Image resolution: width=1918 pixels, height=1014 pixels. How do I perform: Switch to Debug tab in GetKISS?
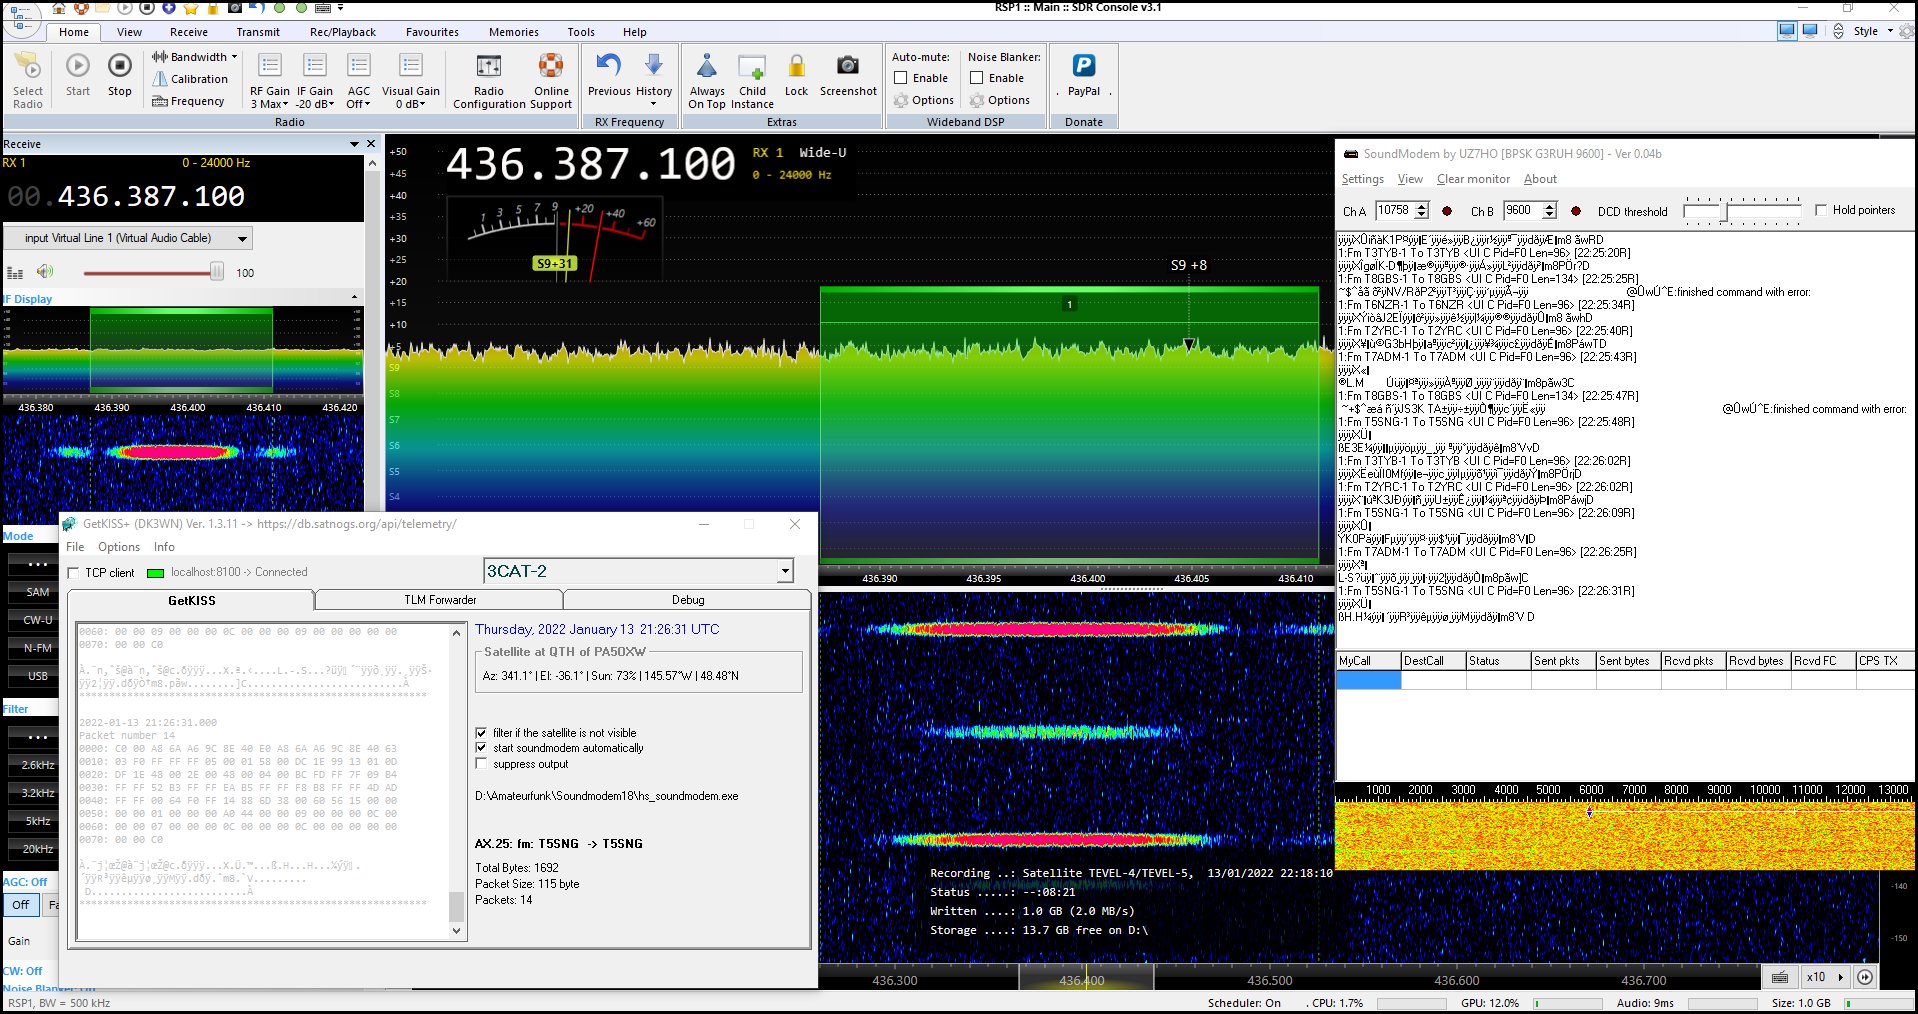(688, 600)
